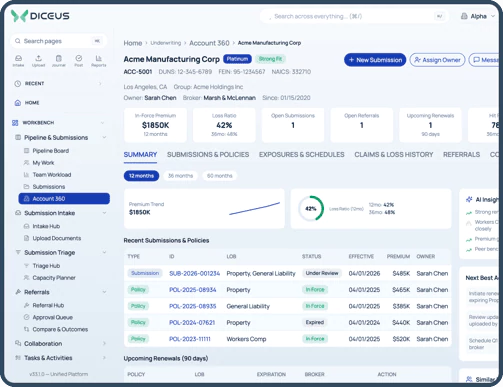Go to Home breadcrumb
503x387 pixels.
point(133,43)
